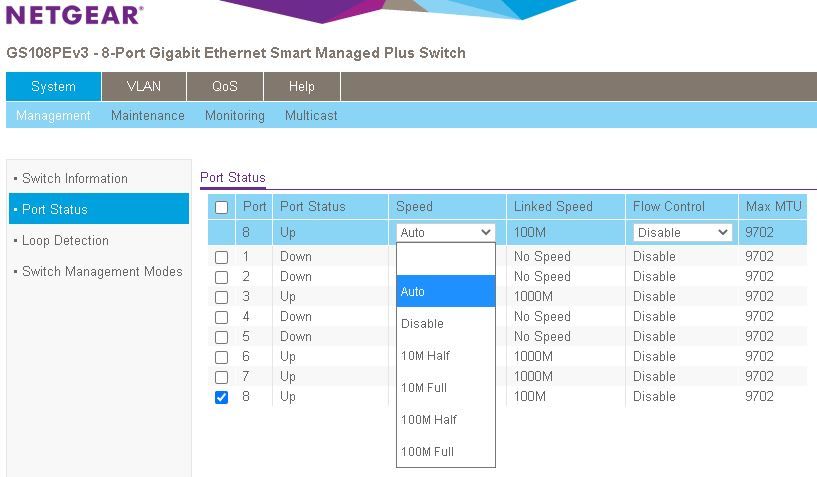Go to Maintenance submenu
Viewport: 817px width, 477px height.
147,115
